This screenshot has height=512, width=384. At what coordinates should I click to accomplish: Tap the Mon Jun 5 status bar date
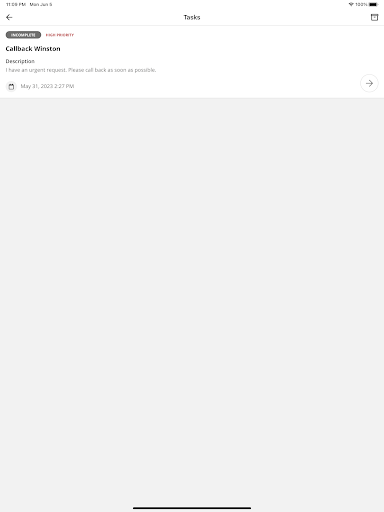pos(41,4)
